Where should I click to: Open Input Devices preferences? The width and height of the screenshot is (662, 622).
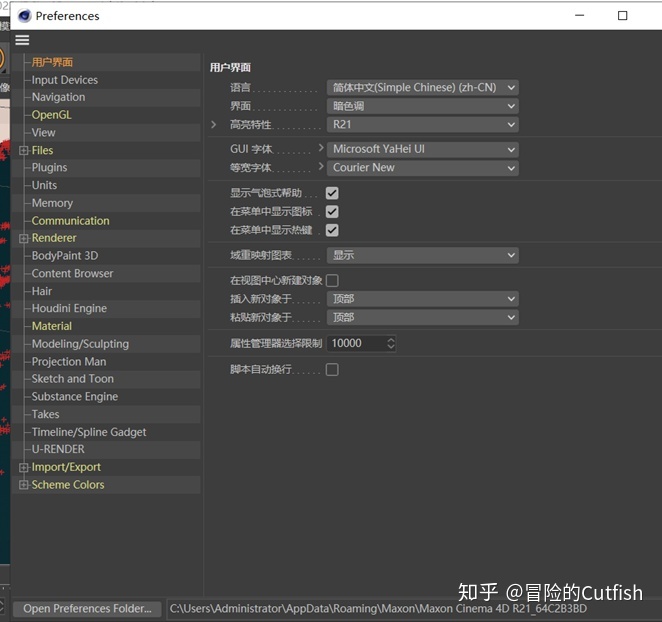click(x=65, y=80)
